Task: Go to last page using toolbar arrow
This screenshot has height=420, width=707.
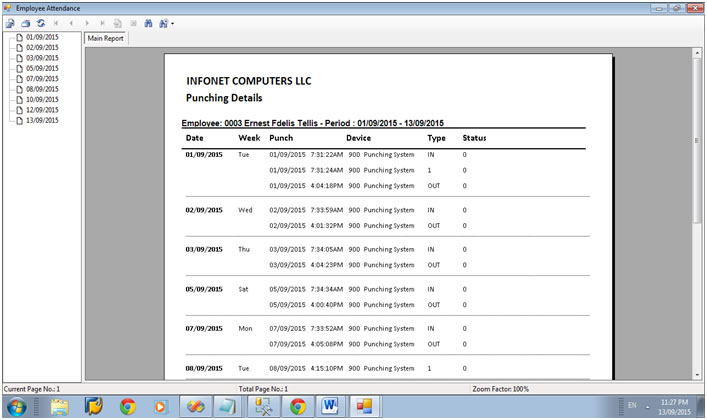Action: pyautogui.click(x=102, y=23)
